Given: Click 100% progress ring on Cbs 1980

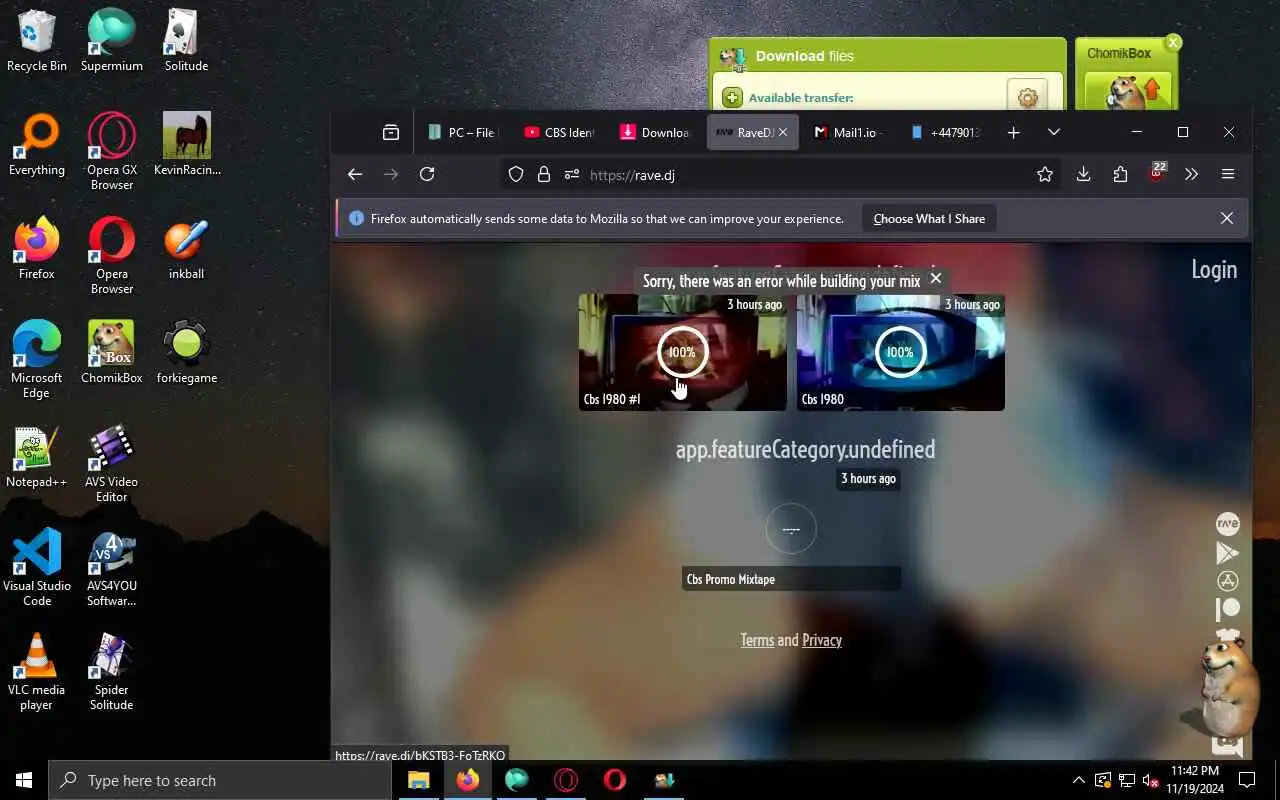Looking at the screenshot, I should 900,352.
